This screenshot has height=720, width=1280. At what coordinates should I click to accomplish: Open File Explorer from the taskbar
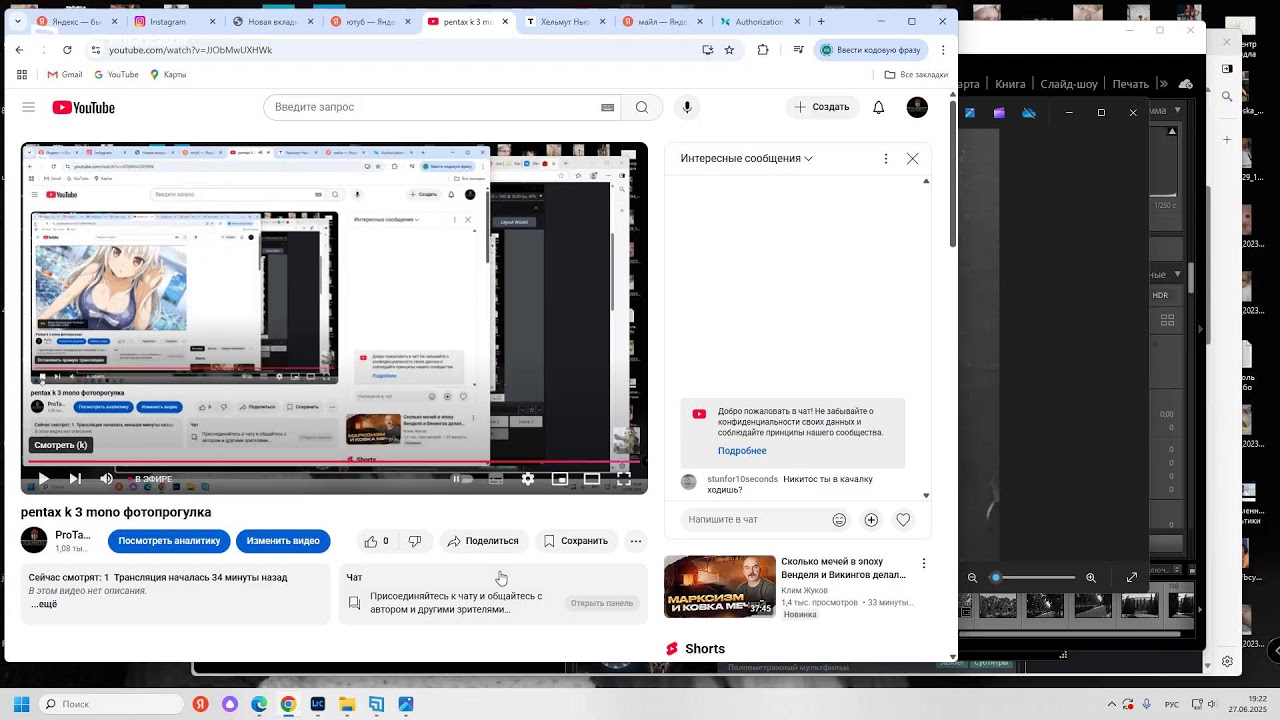[347, 704]
